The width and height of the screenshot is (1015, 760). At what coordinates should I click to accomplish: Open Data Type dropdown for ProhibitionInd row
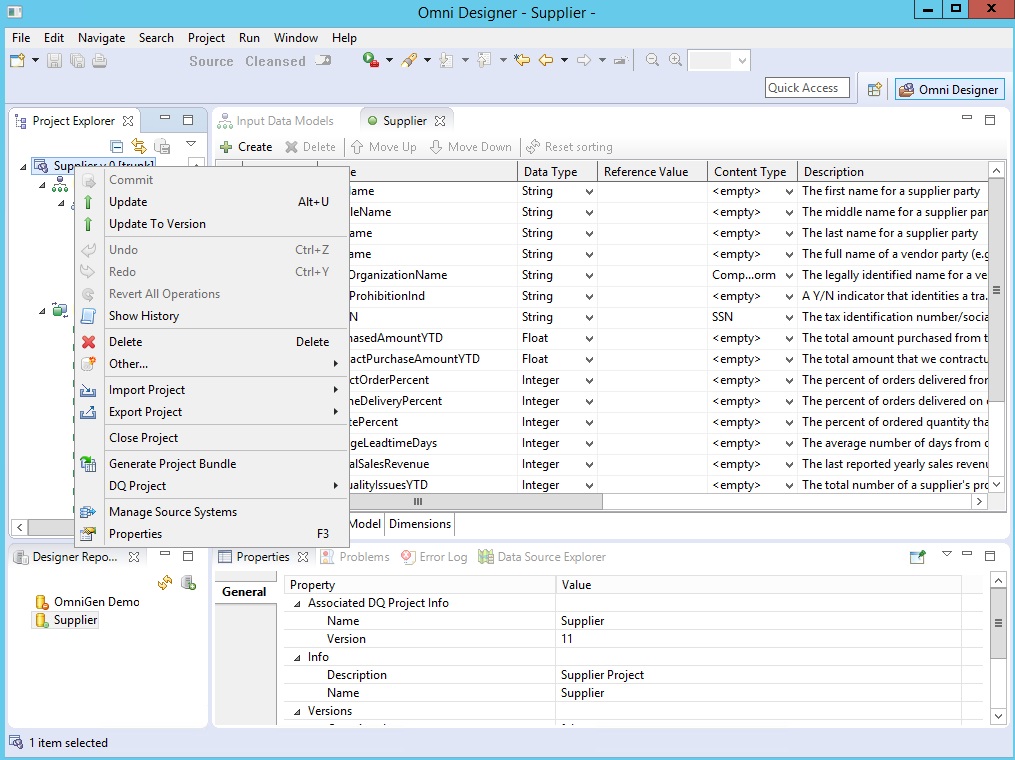589,296
